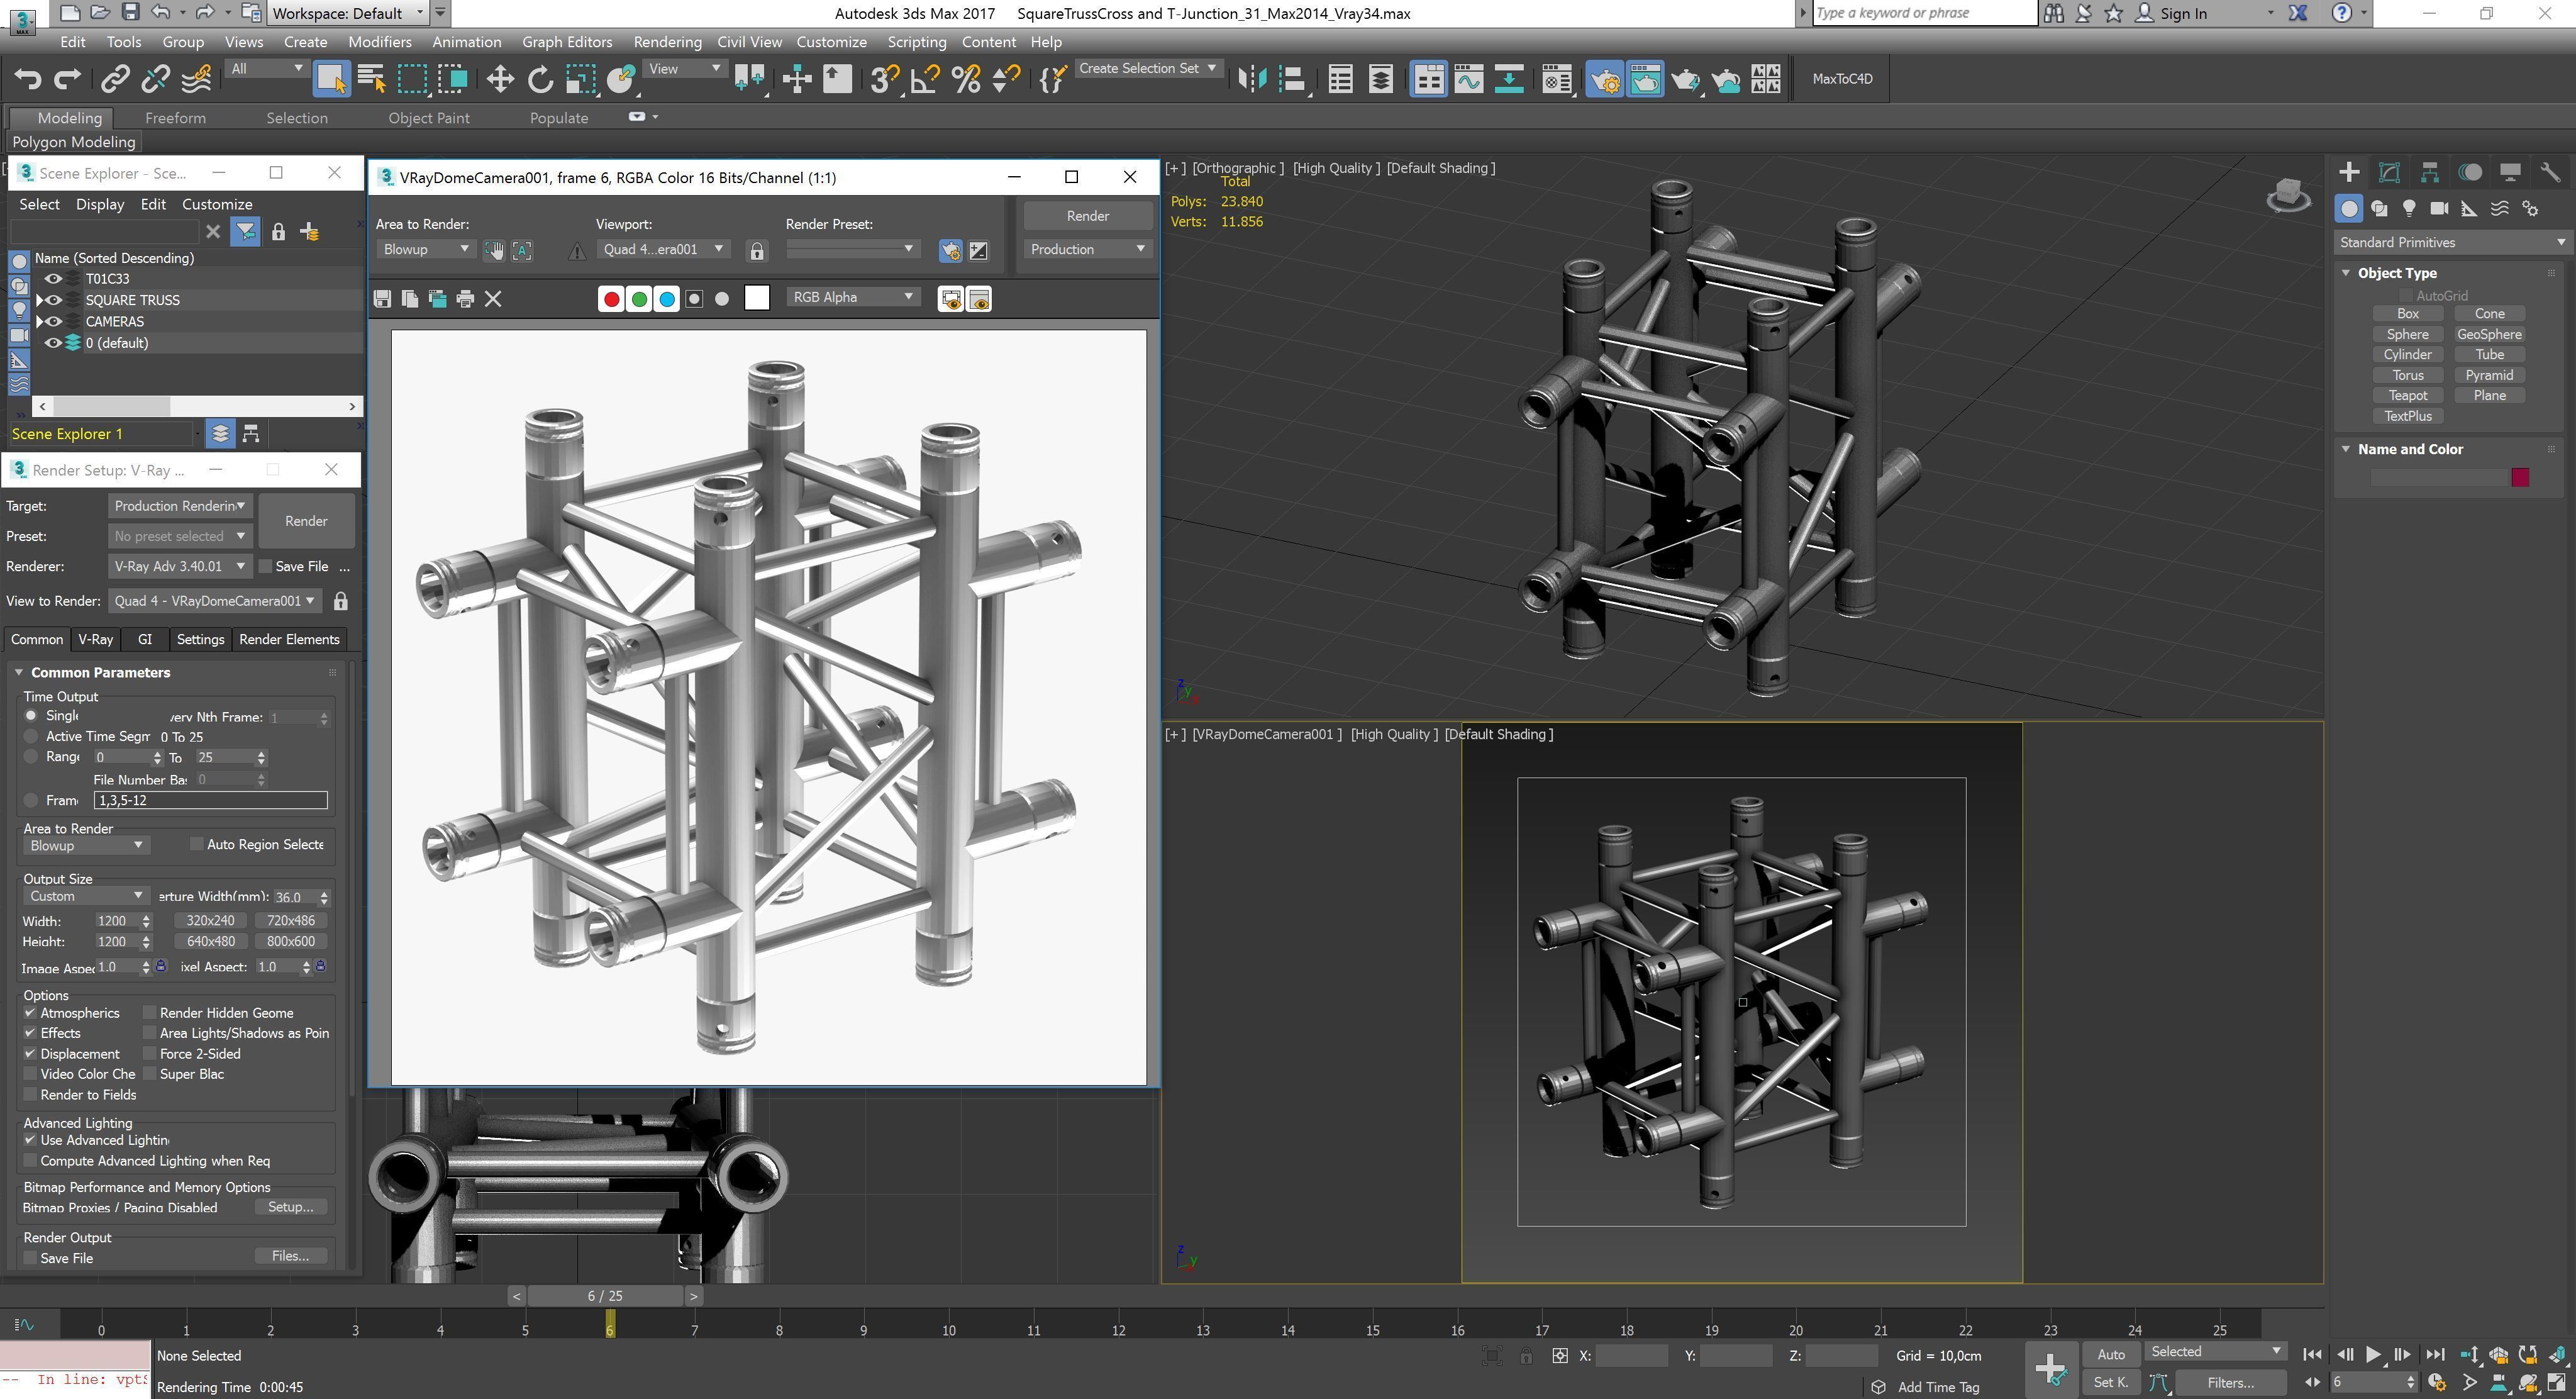Screen dimensions: 2576x1399
Task: Print the rendered image
Action: 465,298
